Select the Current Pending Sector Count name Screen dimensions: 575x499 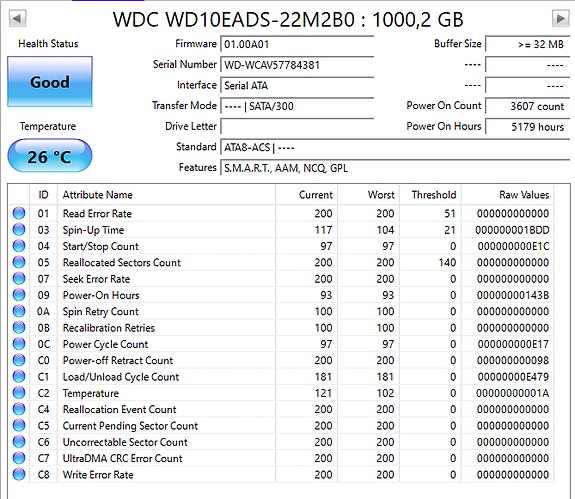click(x=130, y=426)
